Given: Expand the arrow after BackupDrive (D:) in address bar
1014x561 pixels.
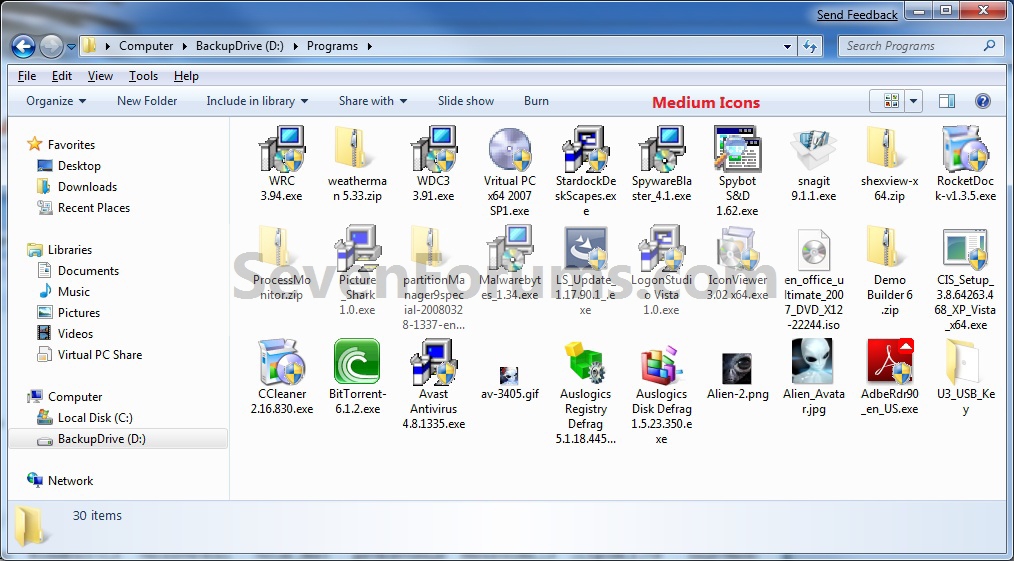Looking at the screenshot, I should pyautogui.click(x=296, y=47).
